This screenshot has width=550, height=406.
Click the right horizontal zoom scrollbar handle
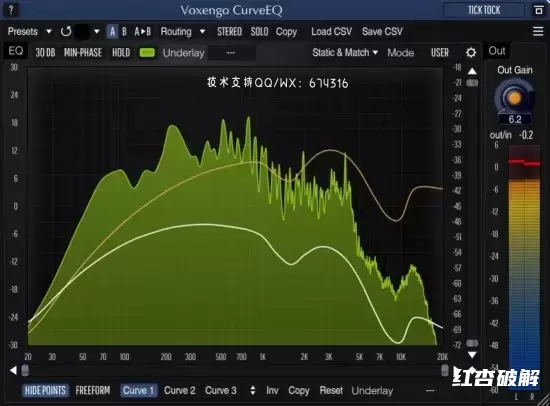pyautogui.click(x=444, y=370)
